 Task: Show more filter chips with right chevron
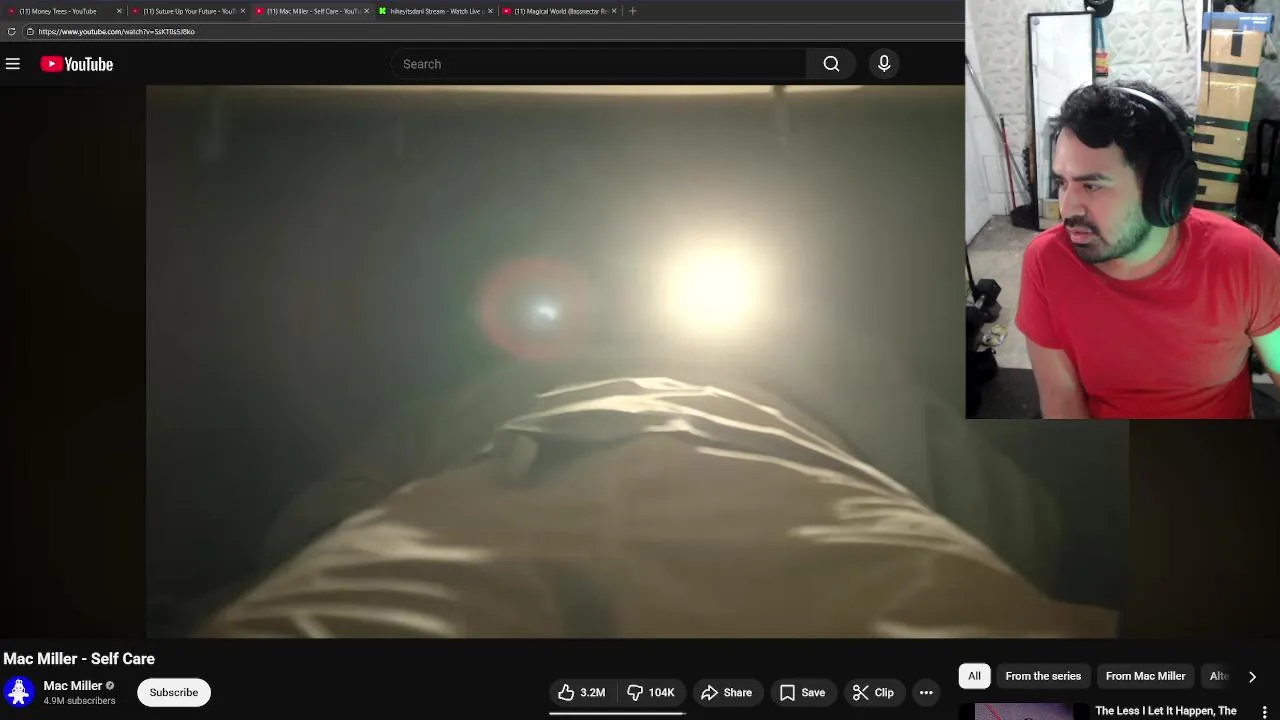pos(1252,676)
